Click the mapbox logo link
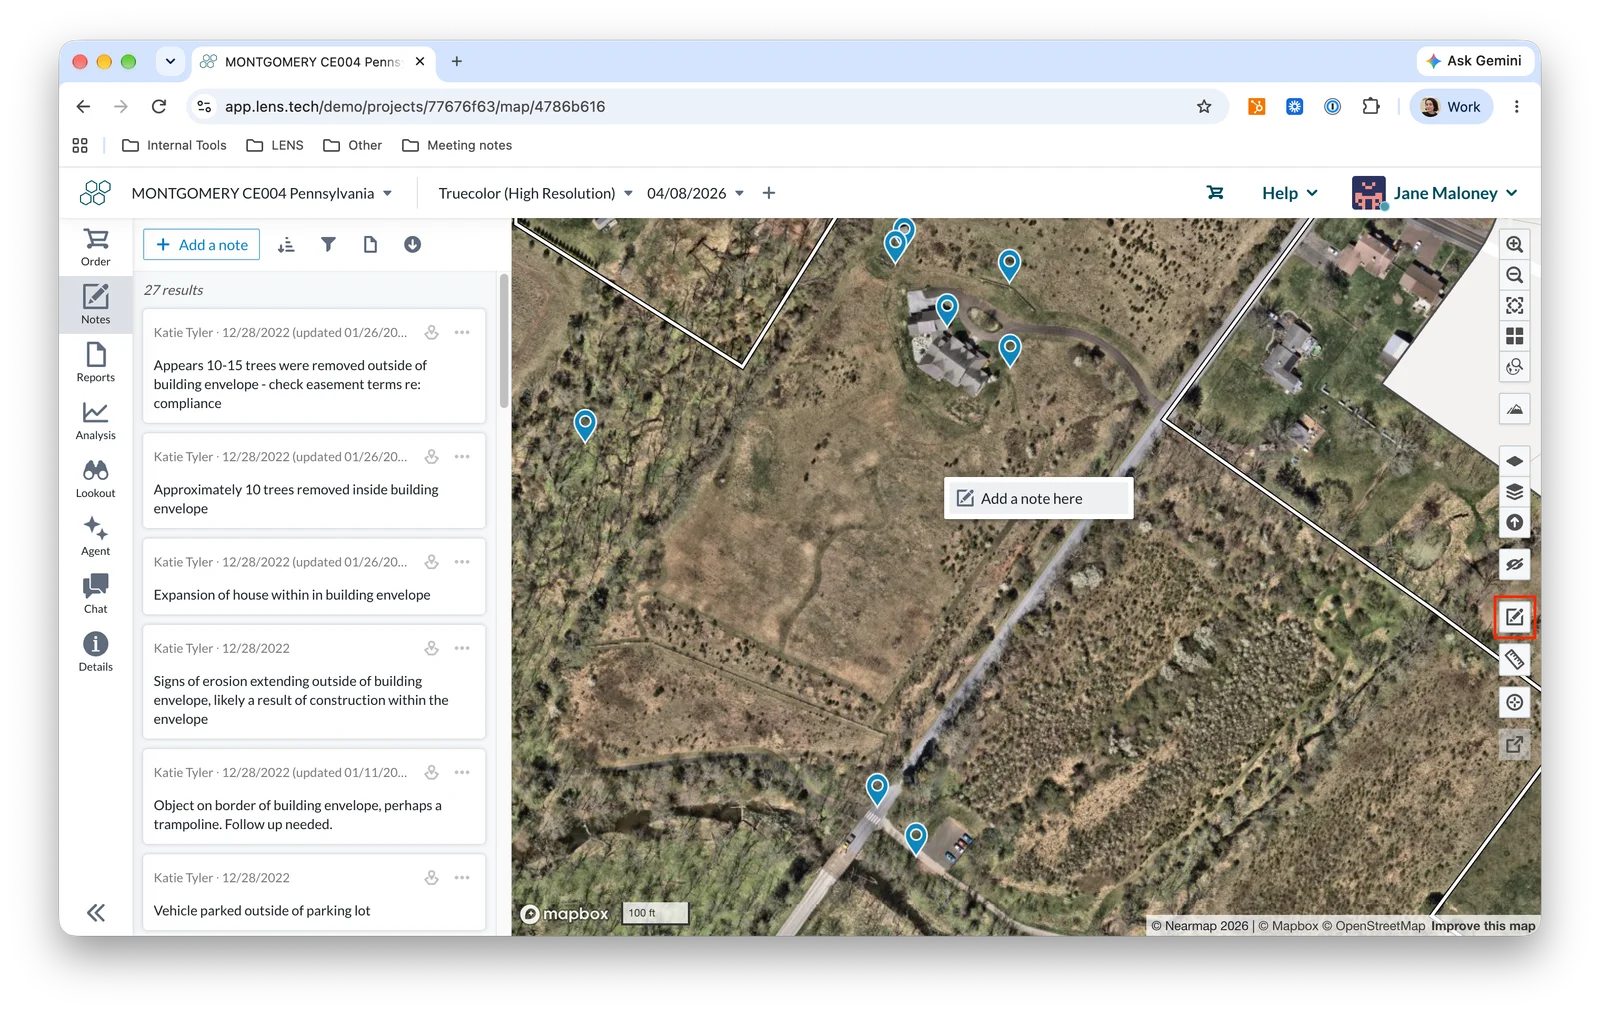The image size is (1600, 1014). 565,914
